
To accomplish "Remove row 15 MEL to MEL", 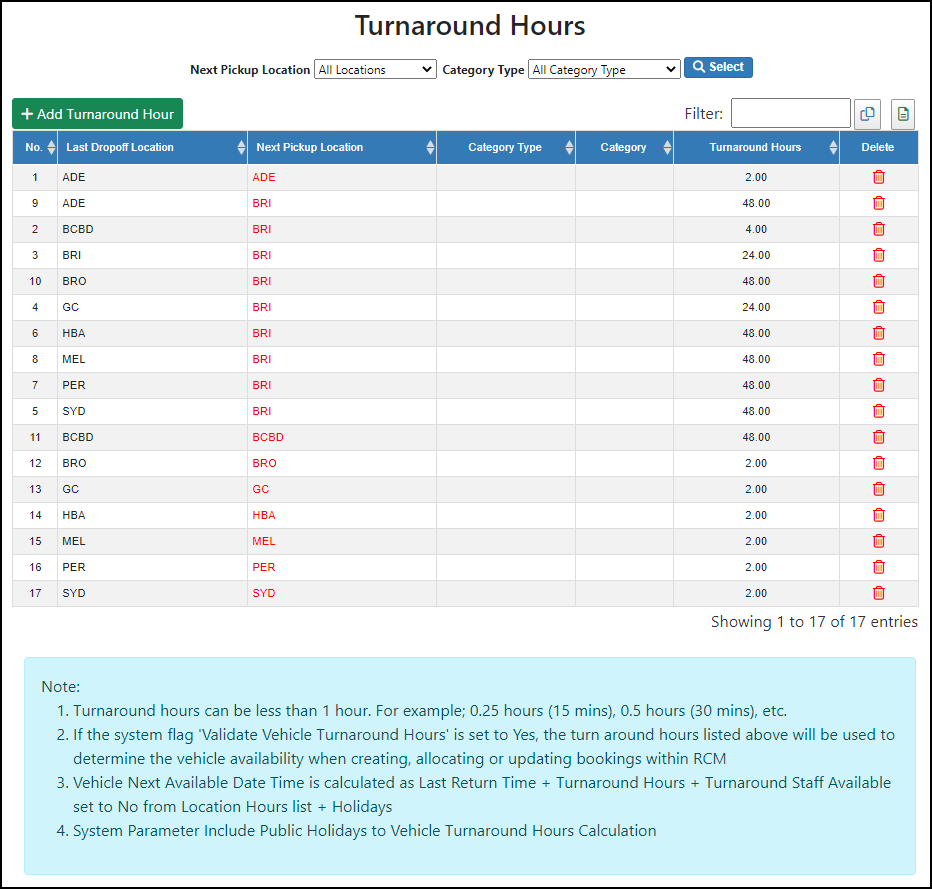I will pos(878,541).
